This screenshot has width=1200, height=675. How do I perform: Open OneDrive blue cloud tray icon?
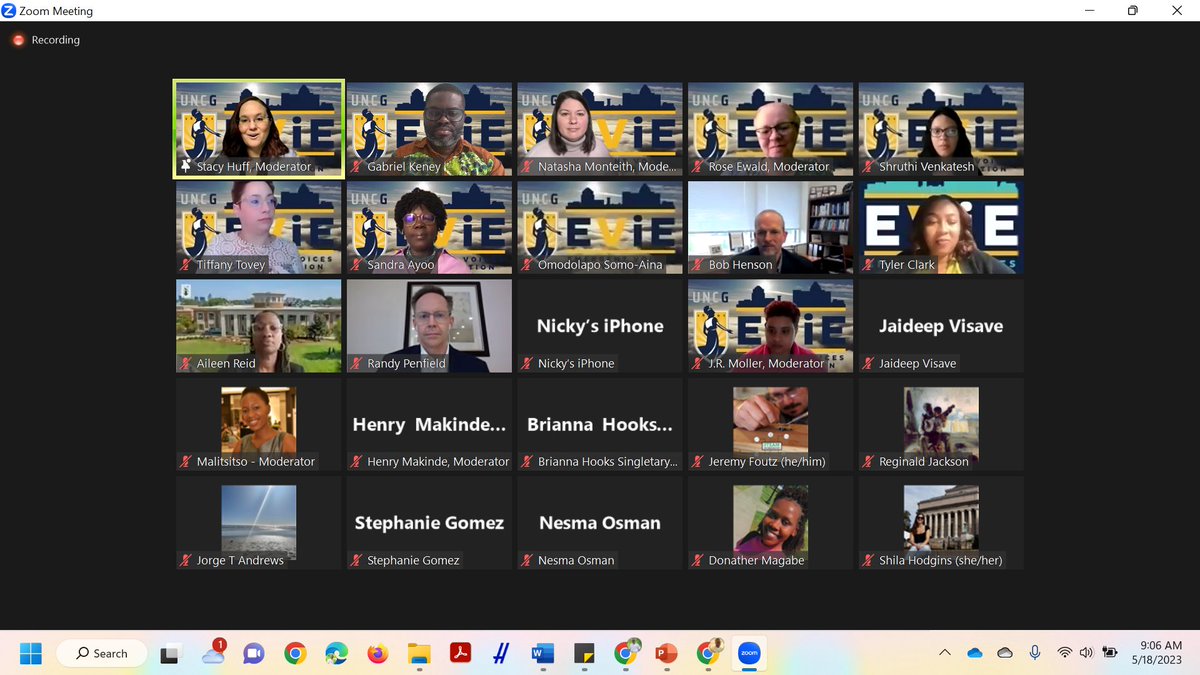point(974,653)
